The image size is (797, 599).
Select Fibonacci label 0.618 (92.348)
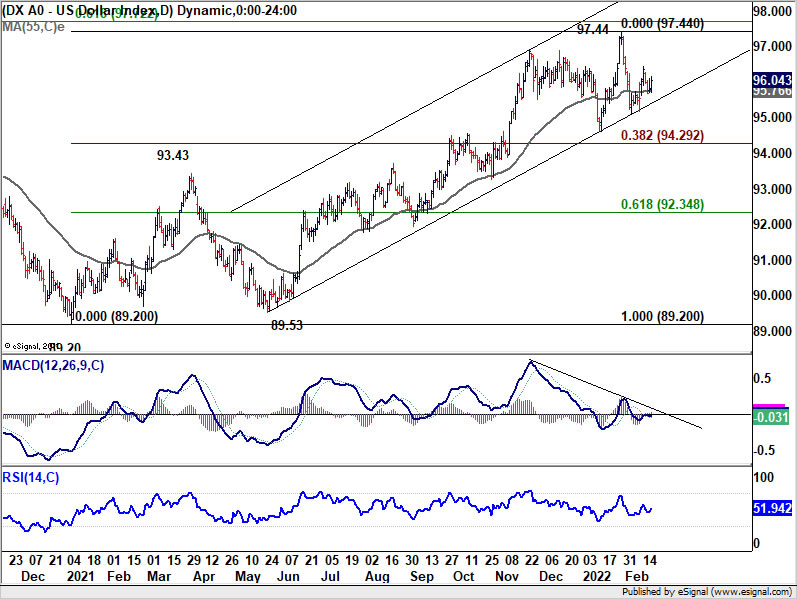tap(662, 204)
